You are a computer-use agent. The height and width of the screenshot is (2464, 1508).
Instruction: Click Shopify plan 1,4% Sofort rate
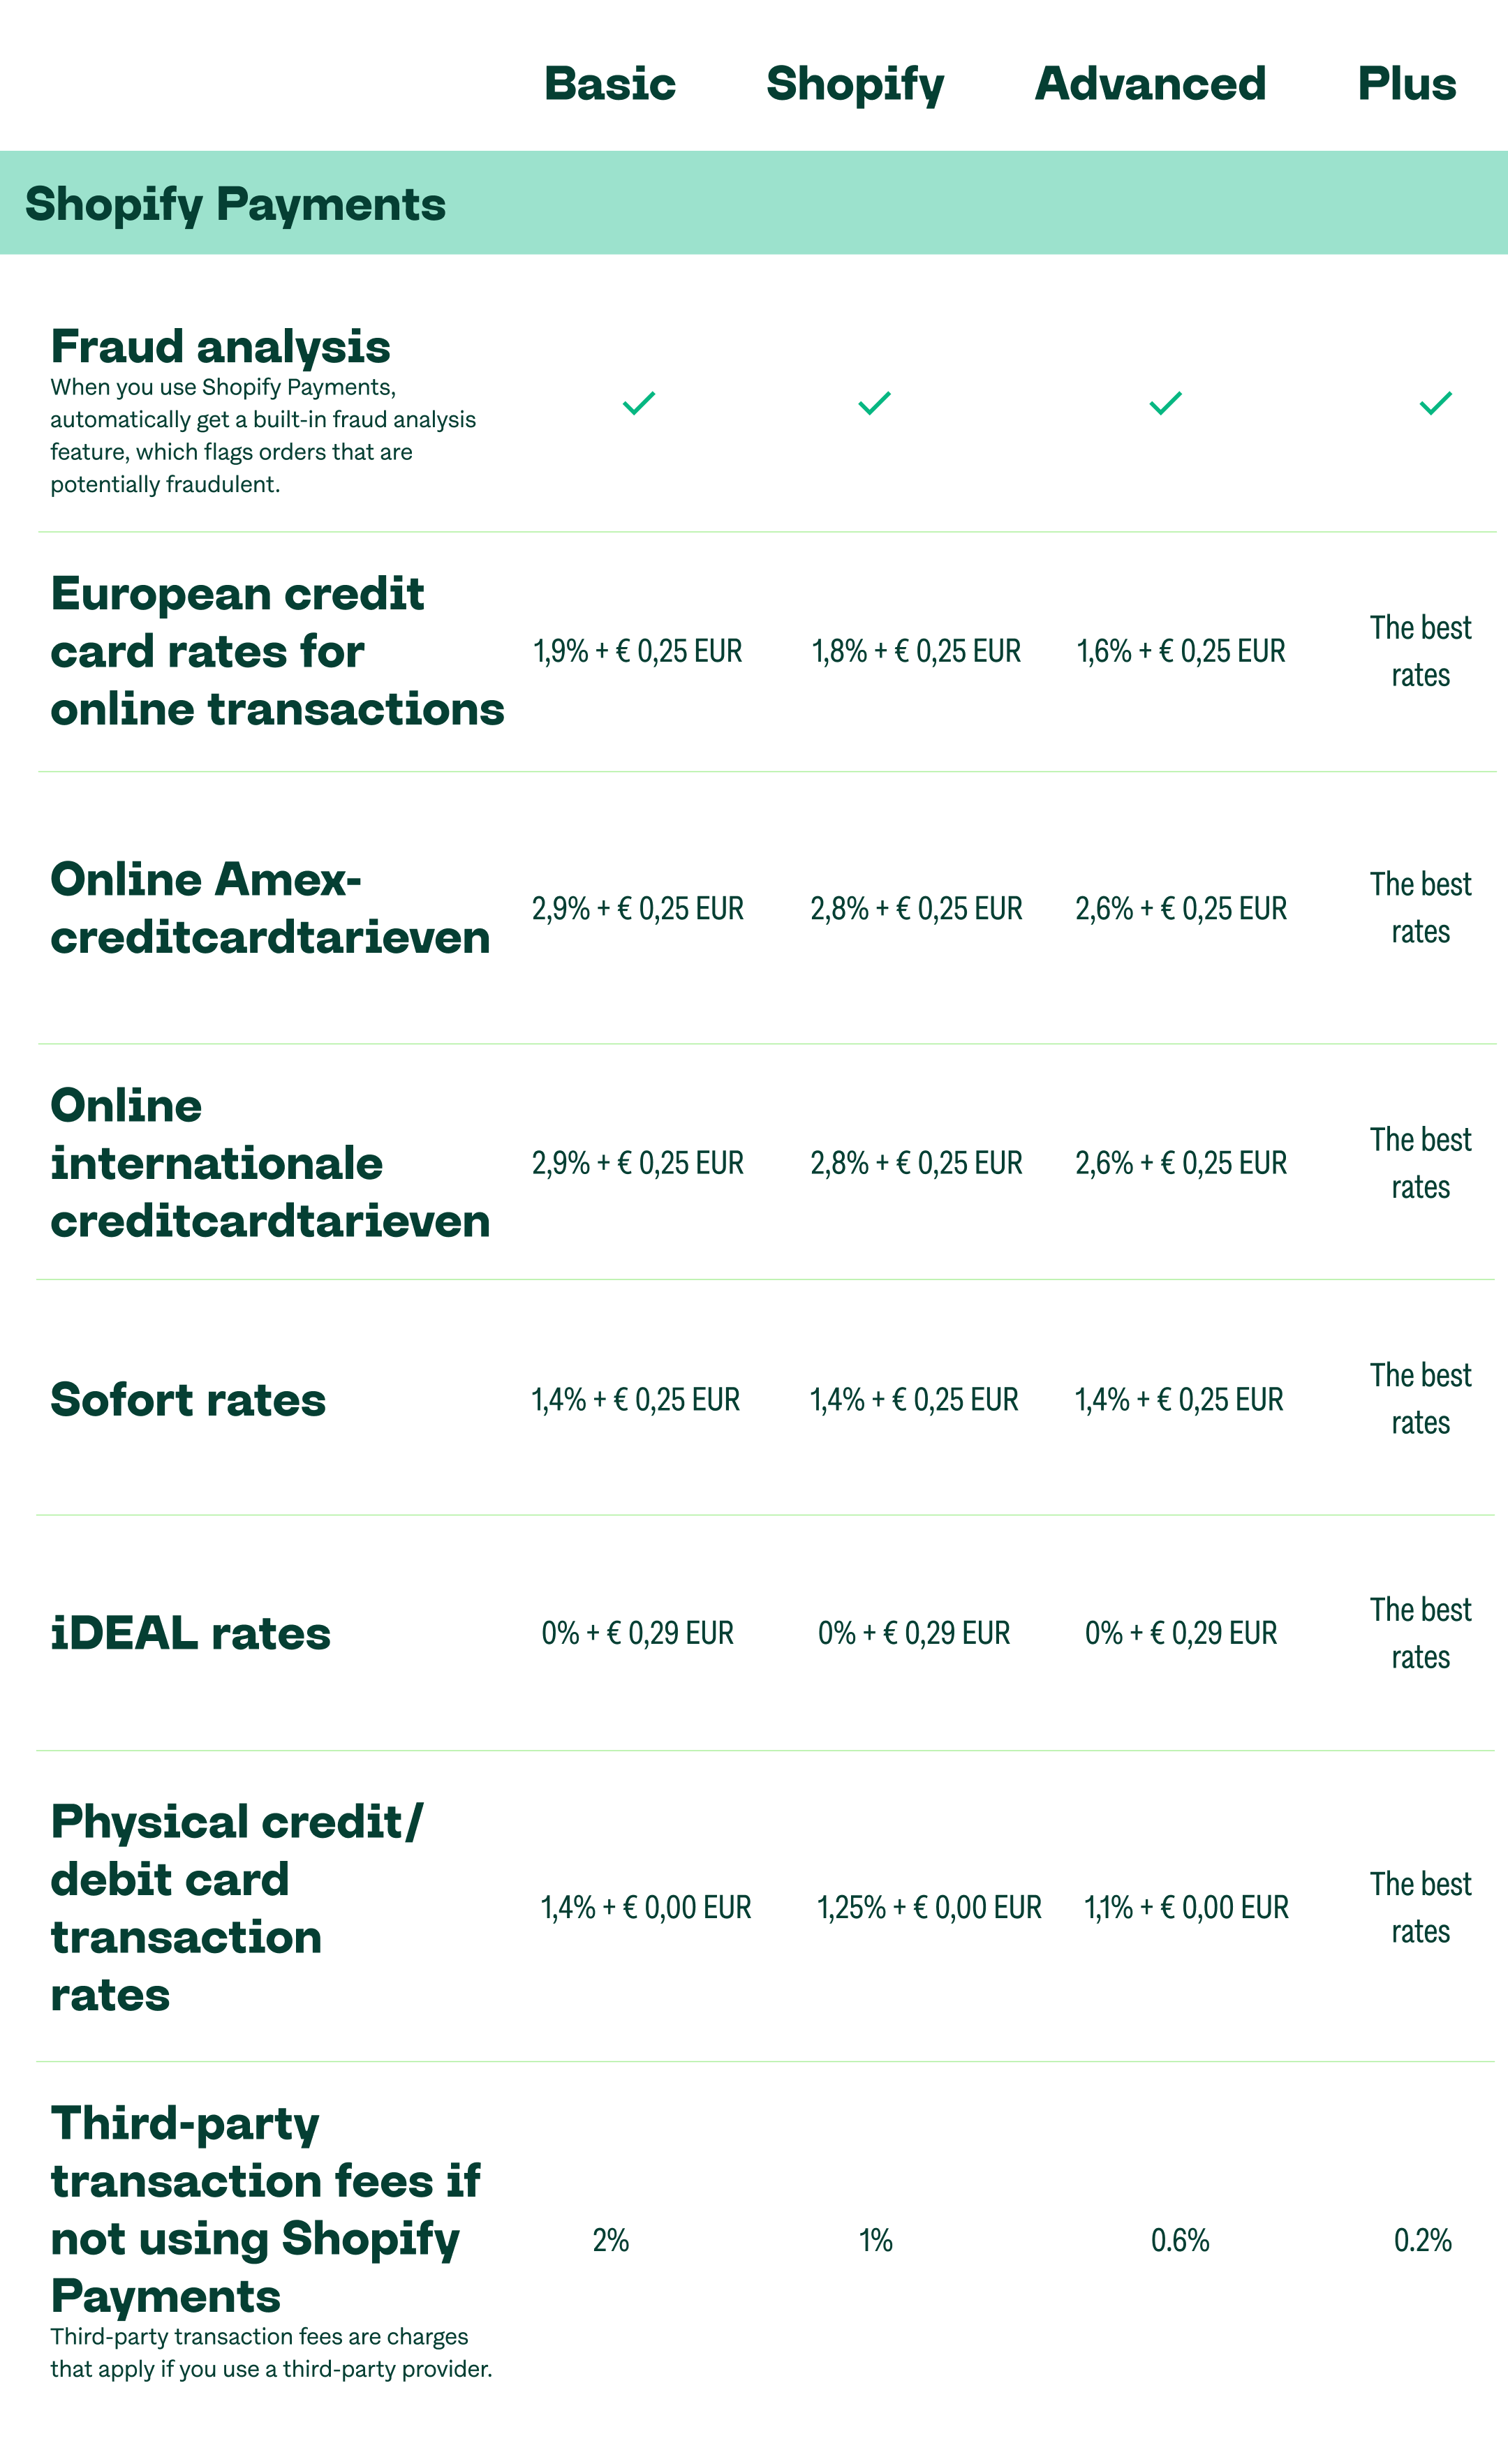tap(914, 1399)
